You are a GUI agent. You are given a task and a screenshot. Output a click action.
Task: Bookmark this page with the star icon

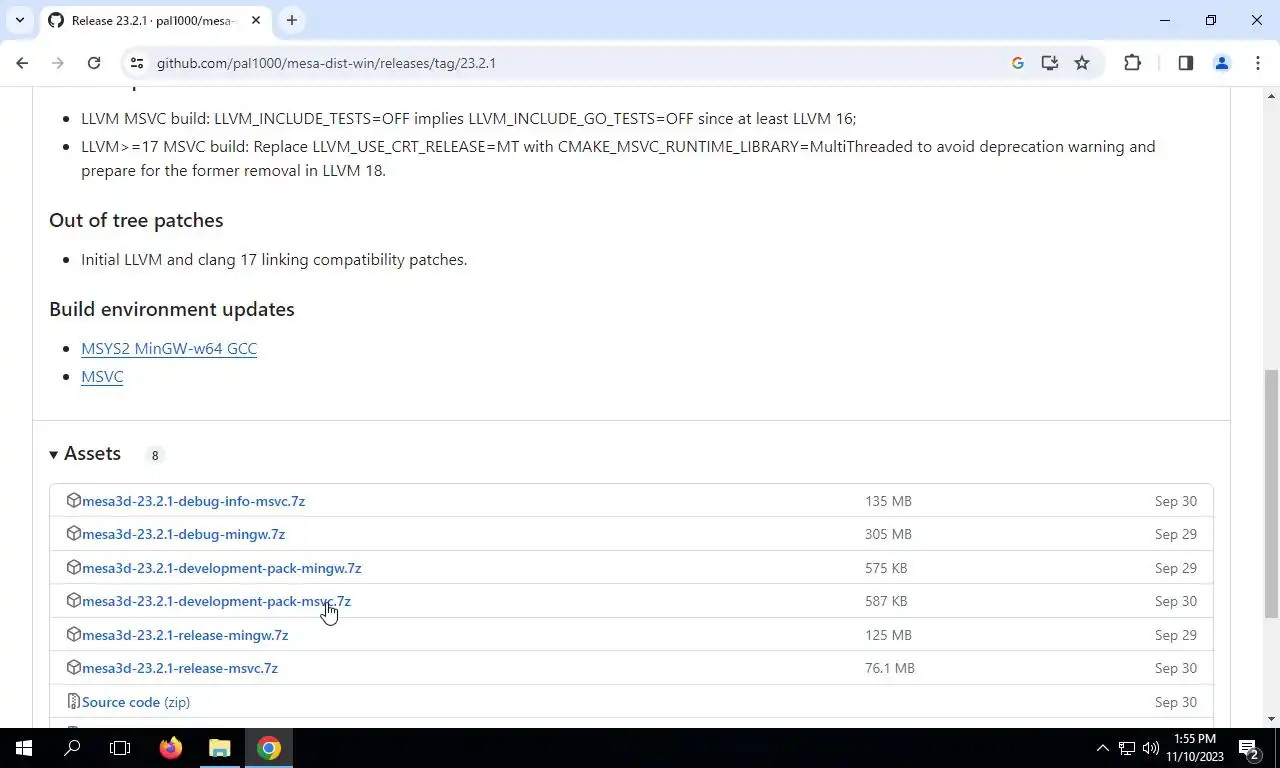(1082, 63)
